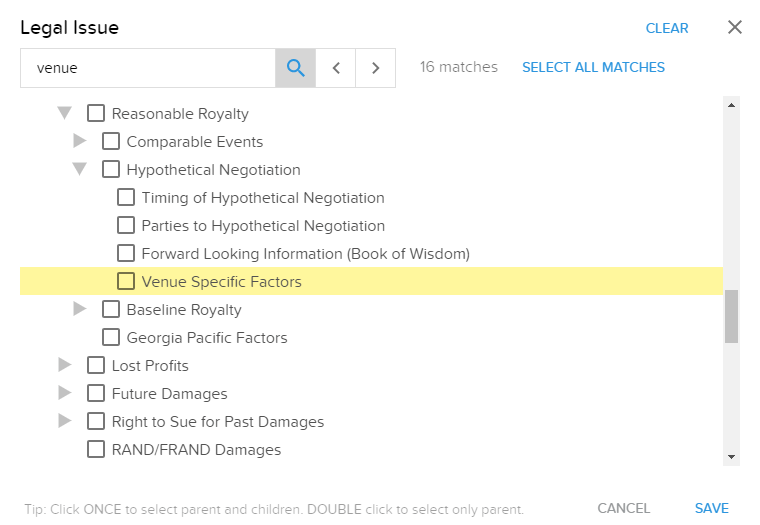
Task: Click the magnifier search icon
Action: (x=295, y=68)
